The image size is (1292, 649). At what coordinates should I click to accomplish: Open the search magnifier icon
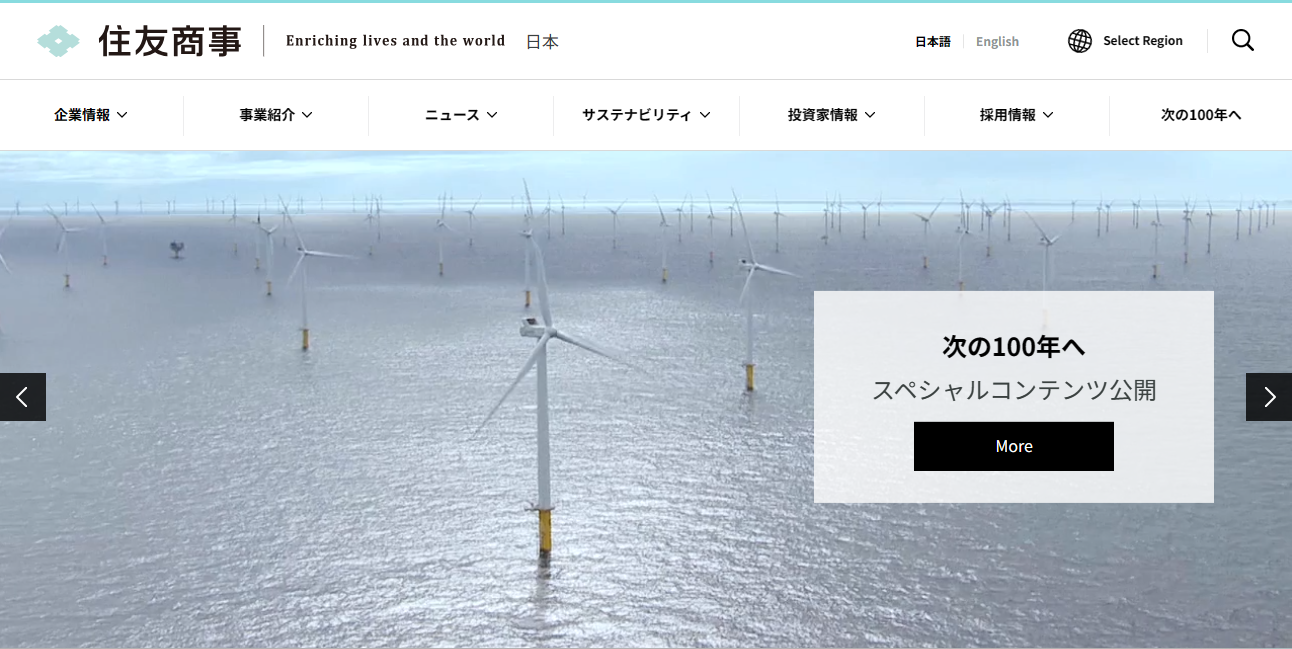coord(1242,41)
